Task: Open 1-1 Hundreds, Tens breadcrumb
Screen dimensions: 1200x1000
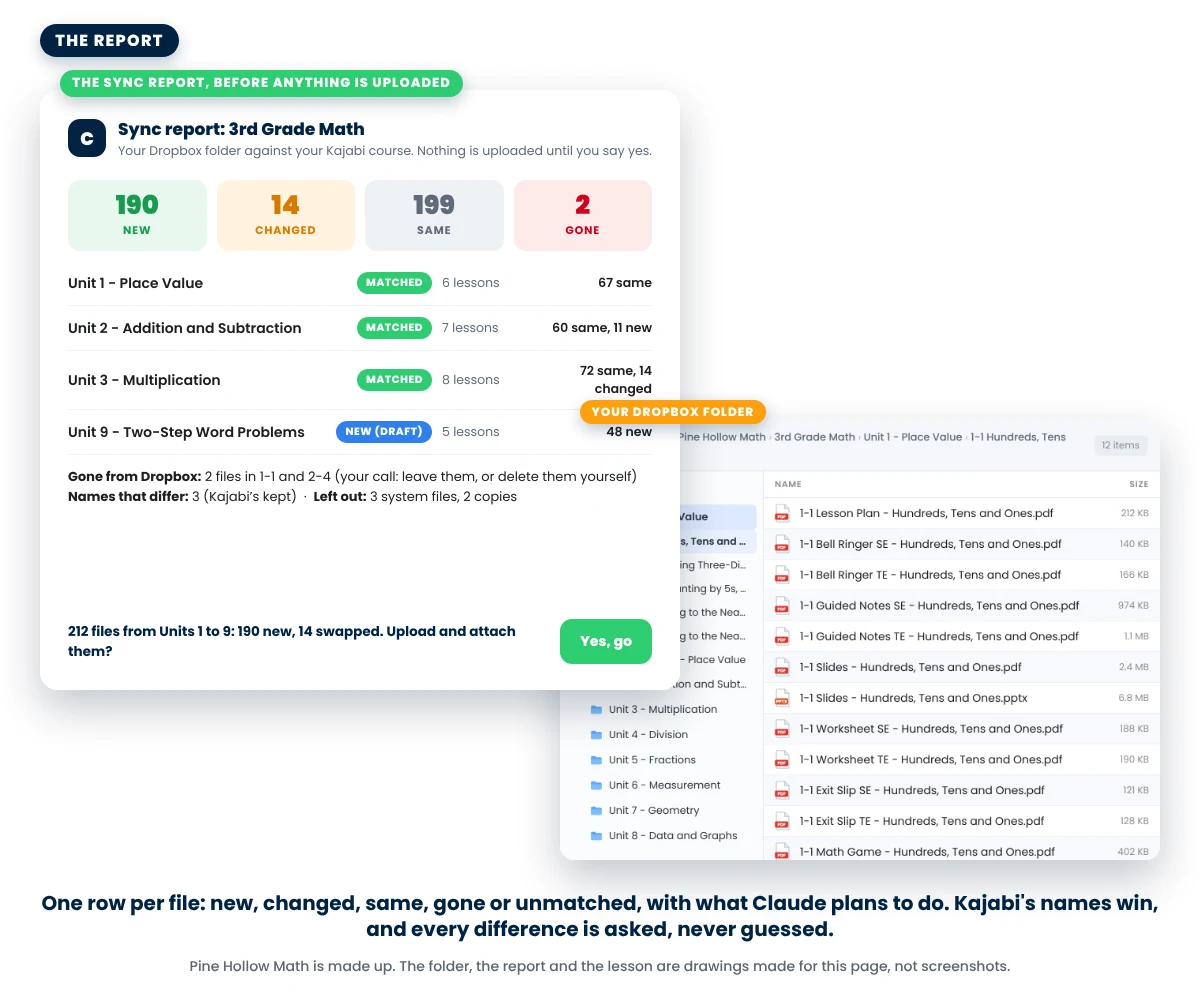Action: 1018,437
